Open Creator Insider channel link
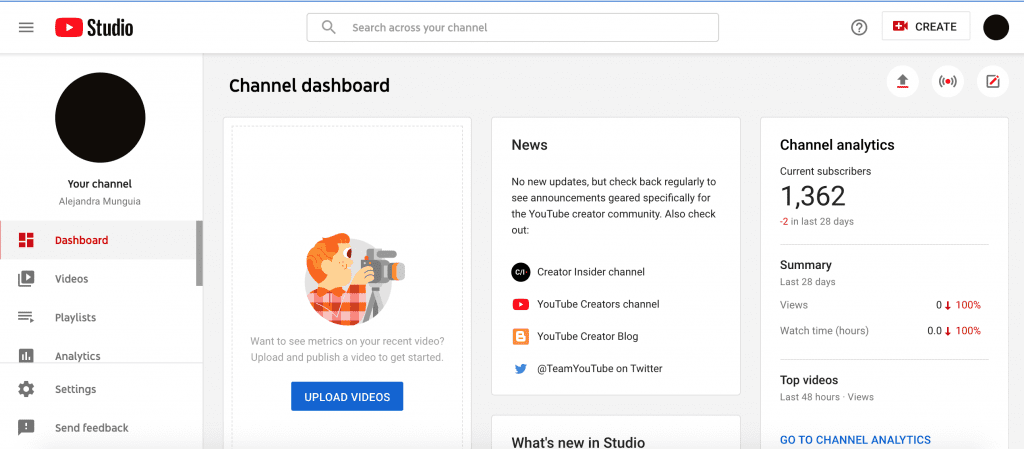Viewport: 1024px width, 449px height. (590, 272)
